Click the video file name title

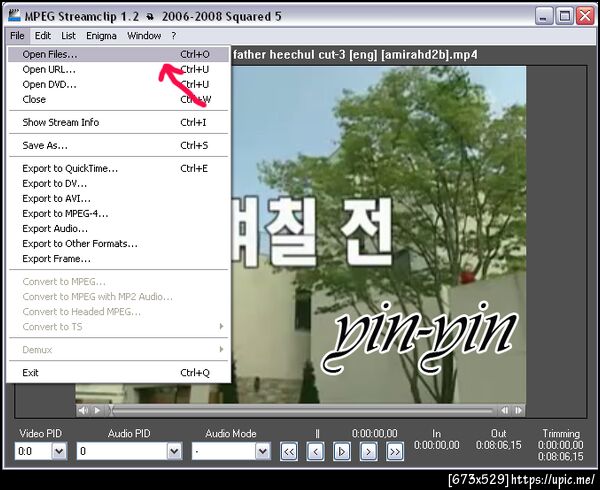coord(355,55)
